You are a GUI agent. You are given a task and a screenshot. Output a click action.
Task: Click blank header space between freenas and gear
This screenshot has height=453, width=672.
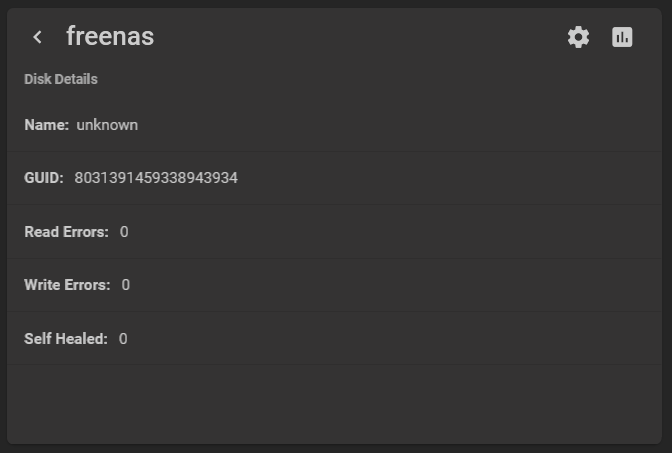(360, 37)
